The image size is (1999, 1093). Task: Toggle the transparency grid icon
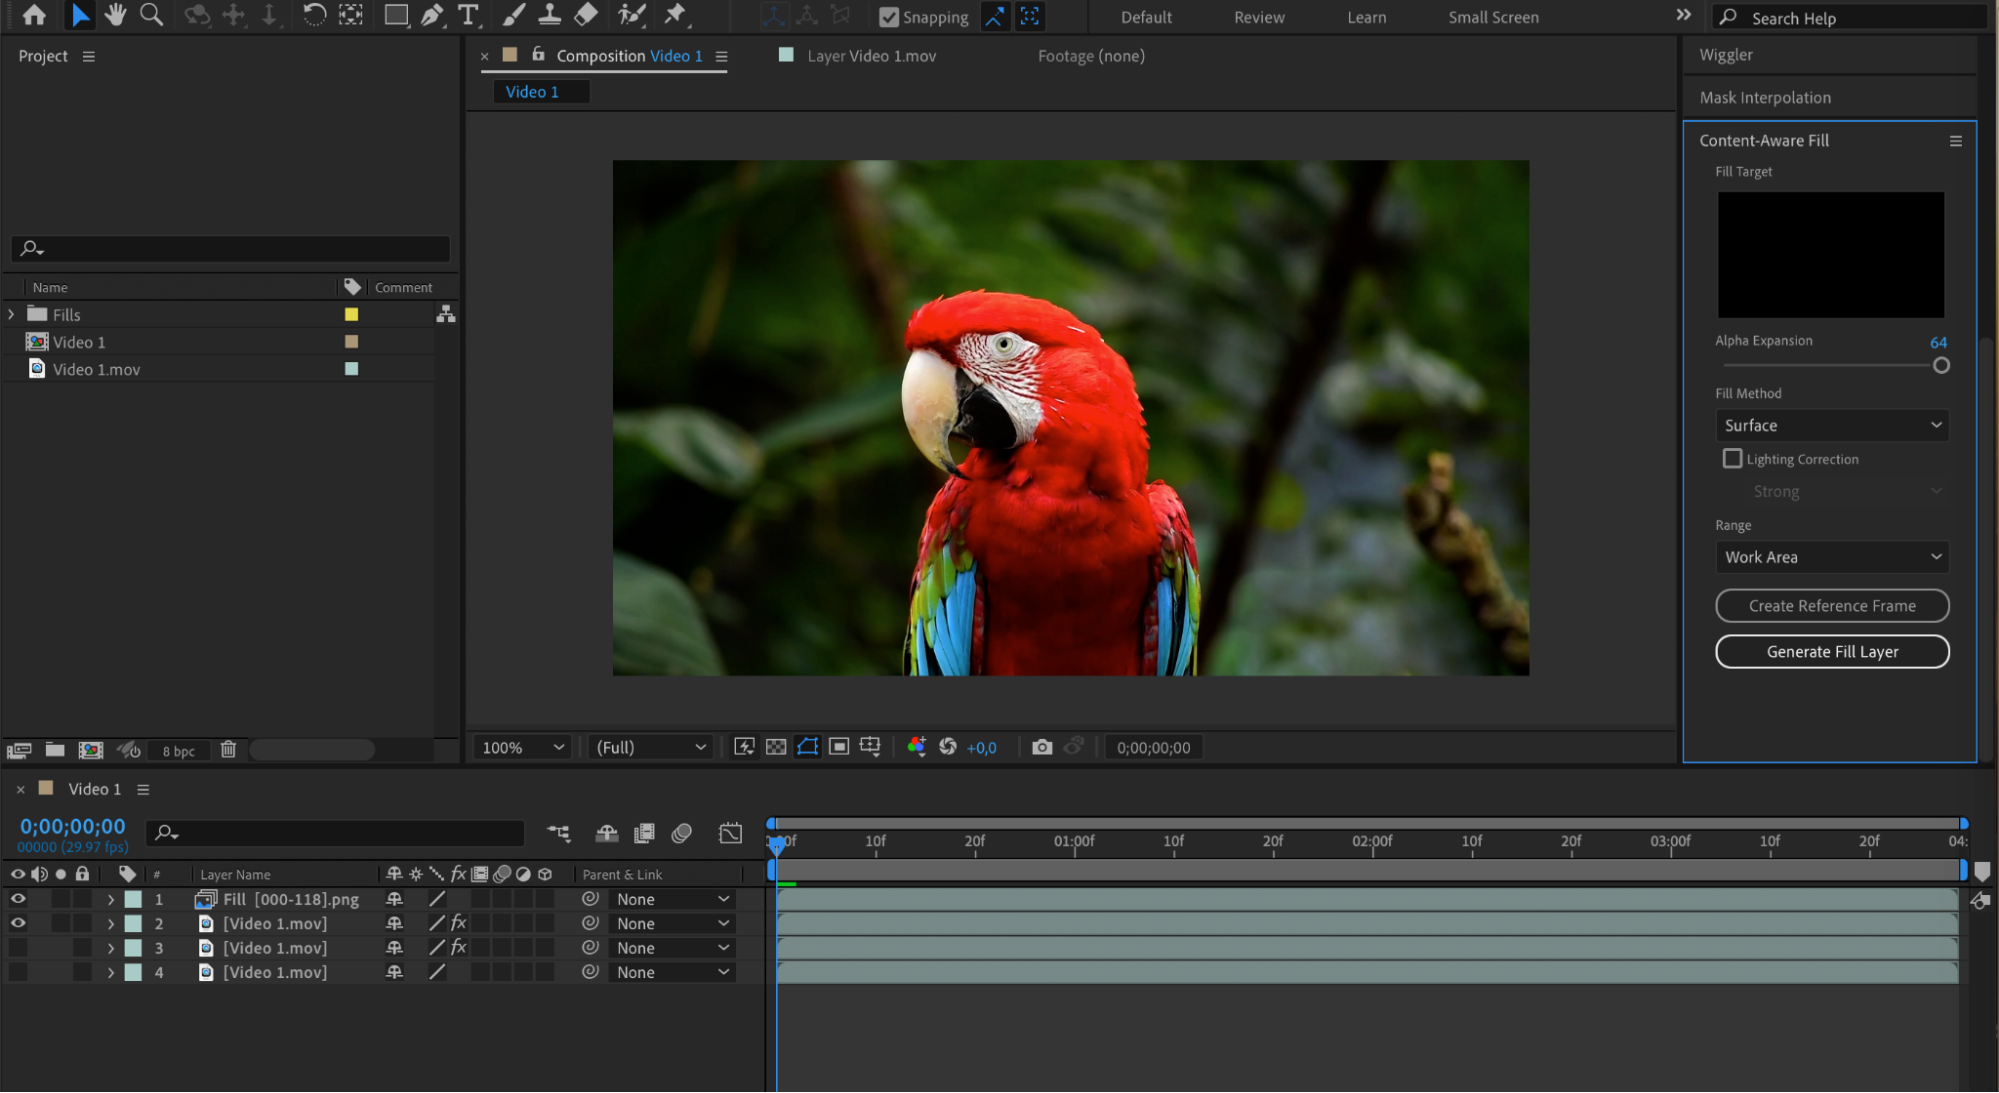point(776,747)
